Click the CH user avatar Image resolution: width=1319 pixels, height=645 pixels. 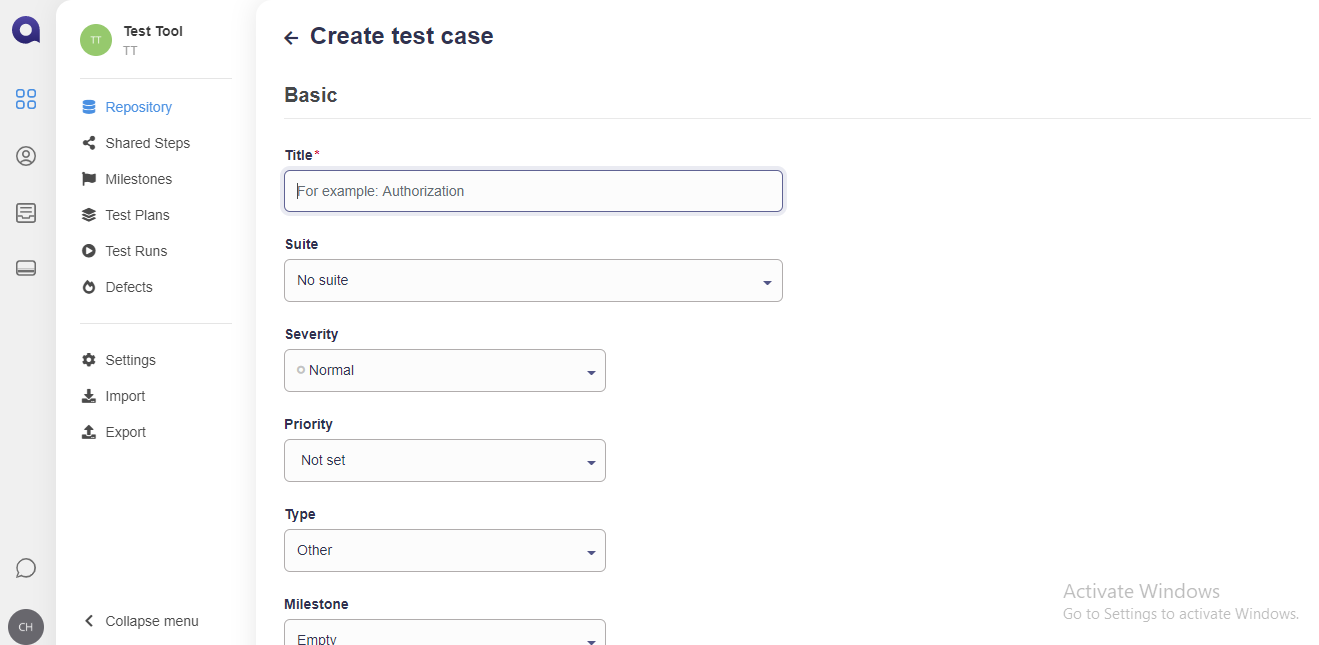26,627
